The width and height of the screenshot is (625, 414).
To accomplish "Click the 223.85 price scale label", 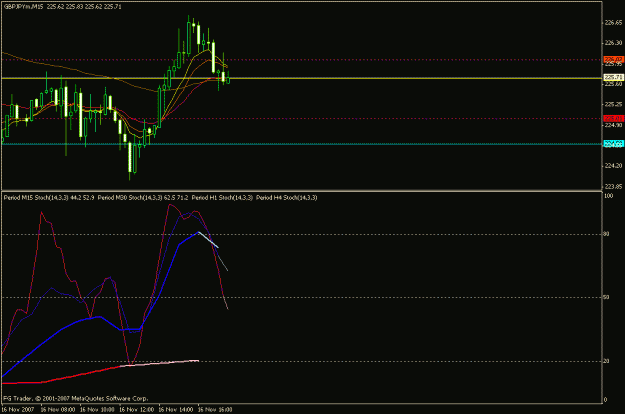I will [x=613, y=186].
